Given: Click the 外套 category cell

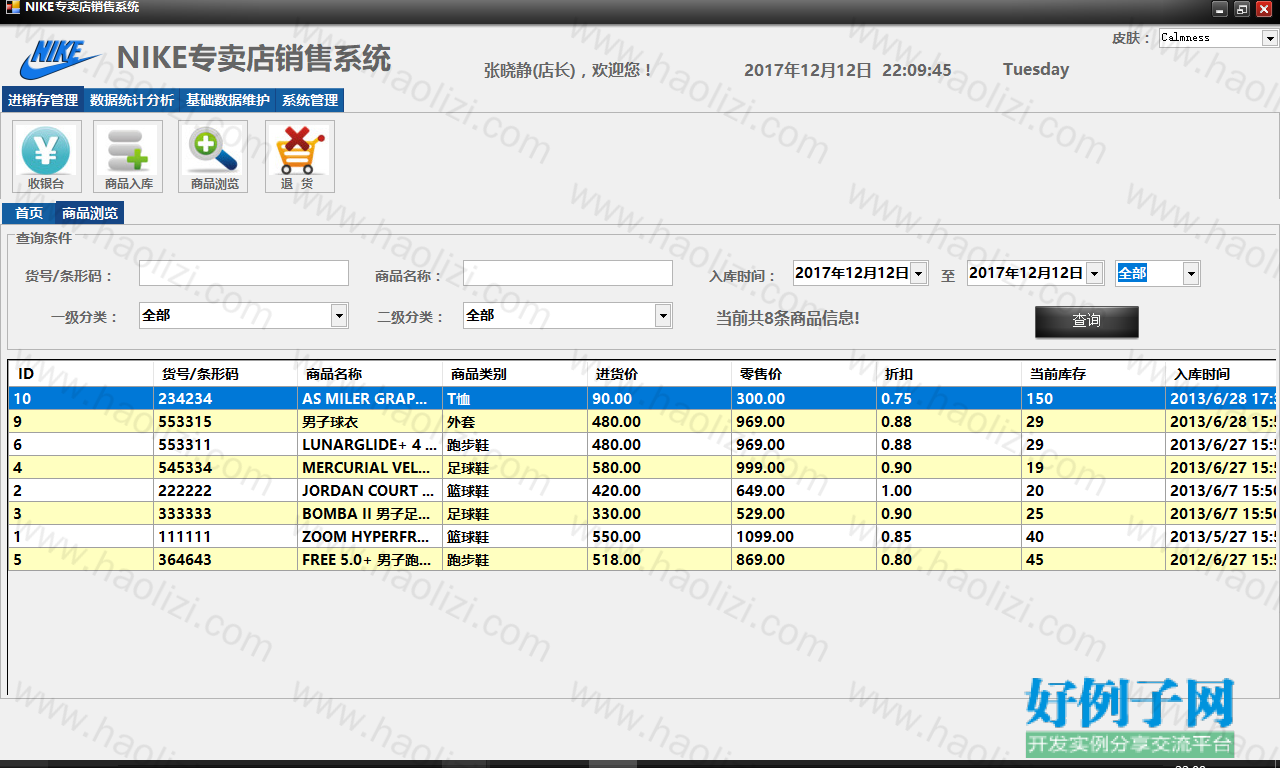Looking at the screenshot, I should 515,422.
